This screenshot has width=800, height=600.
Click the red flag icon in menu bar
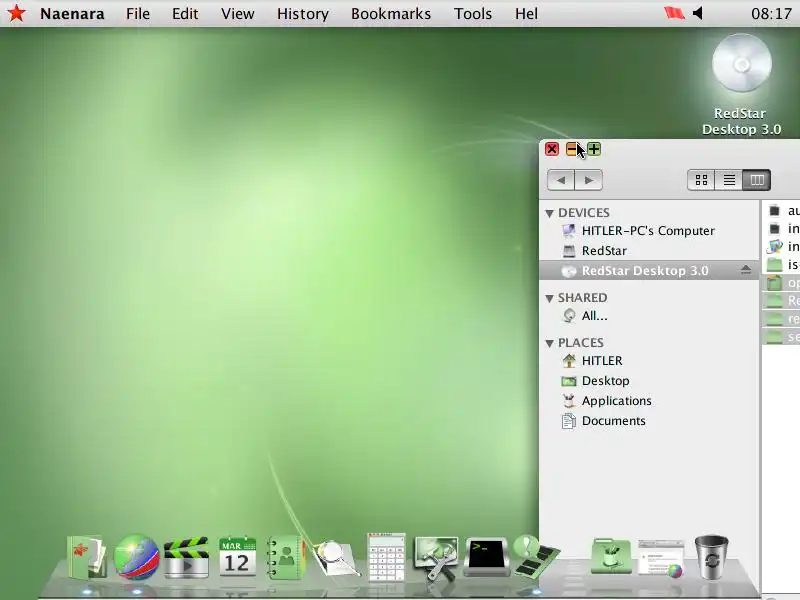click(673, 13)
